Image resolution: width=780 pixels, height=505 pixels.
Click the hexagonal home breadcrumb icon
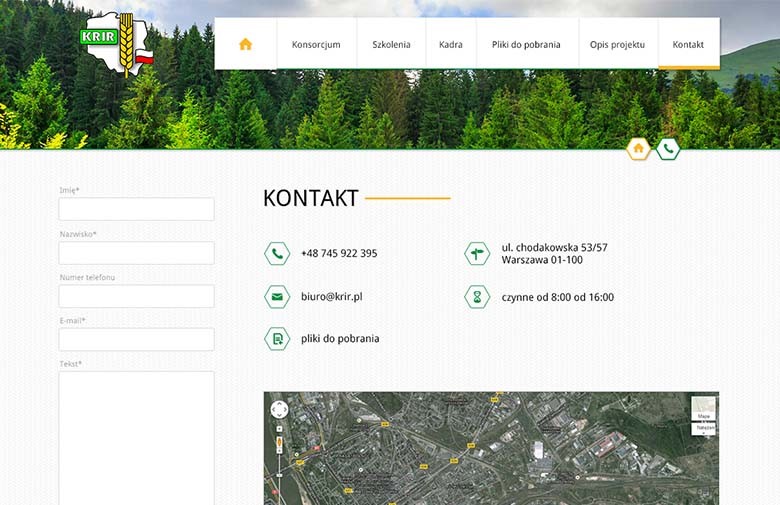coord(639,149)
